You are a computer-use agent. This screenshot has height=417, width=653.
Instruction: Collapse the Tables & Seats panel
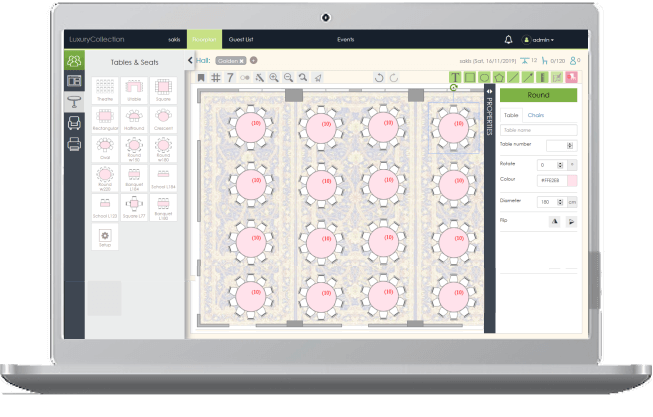(190, 60)
